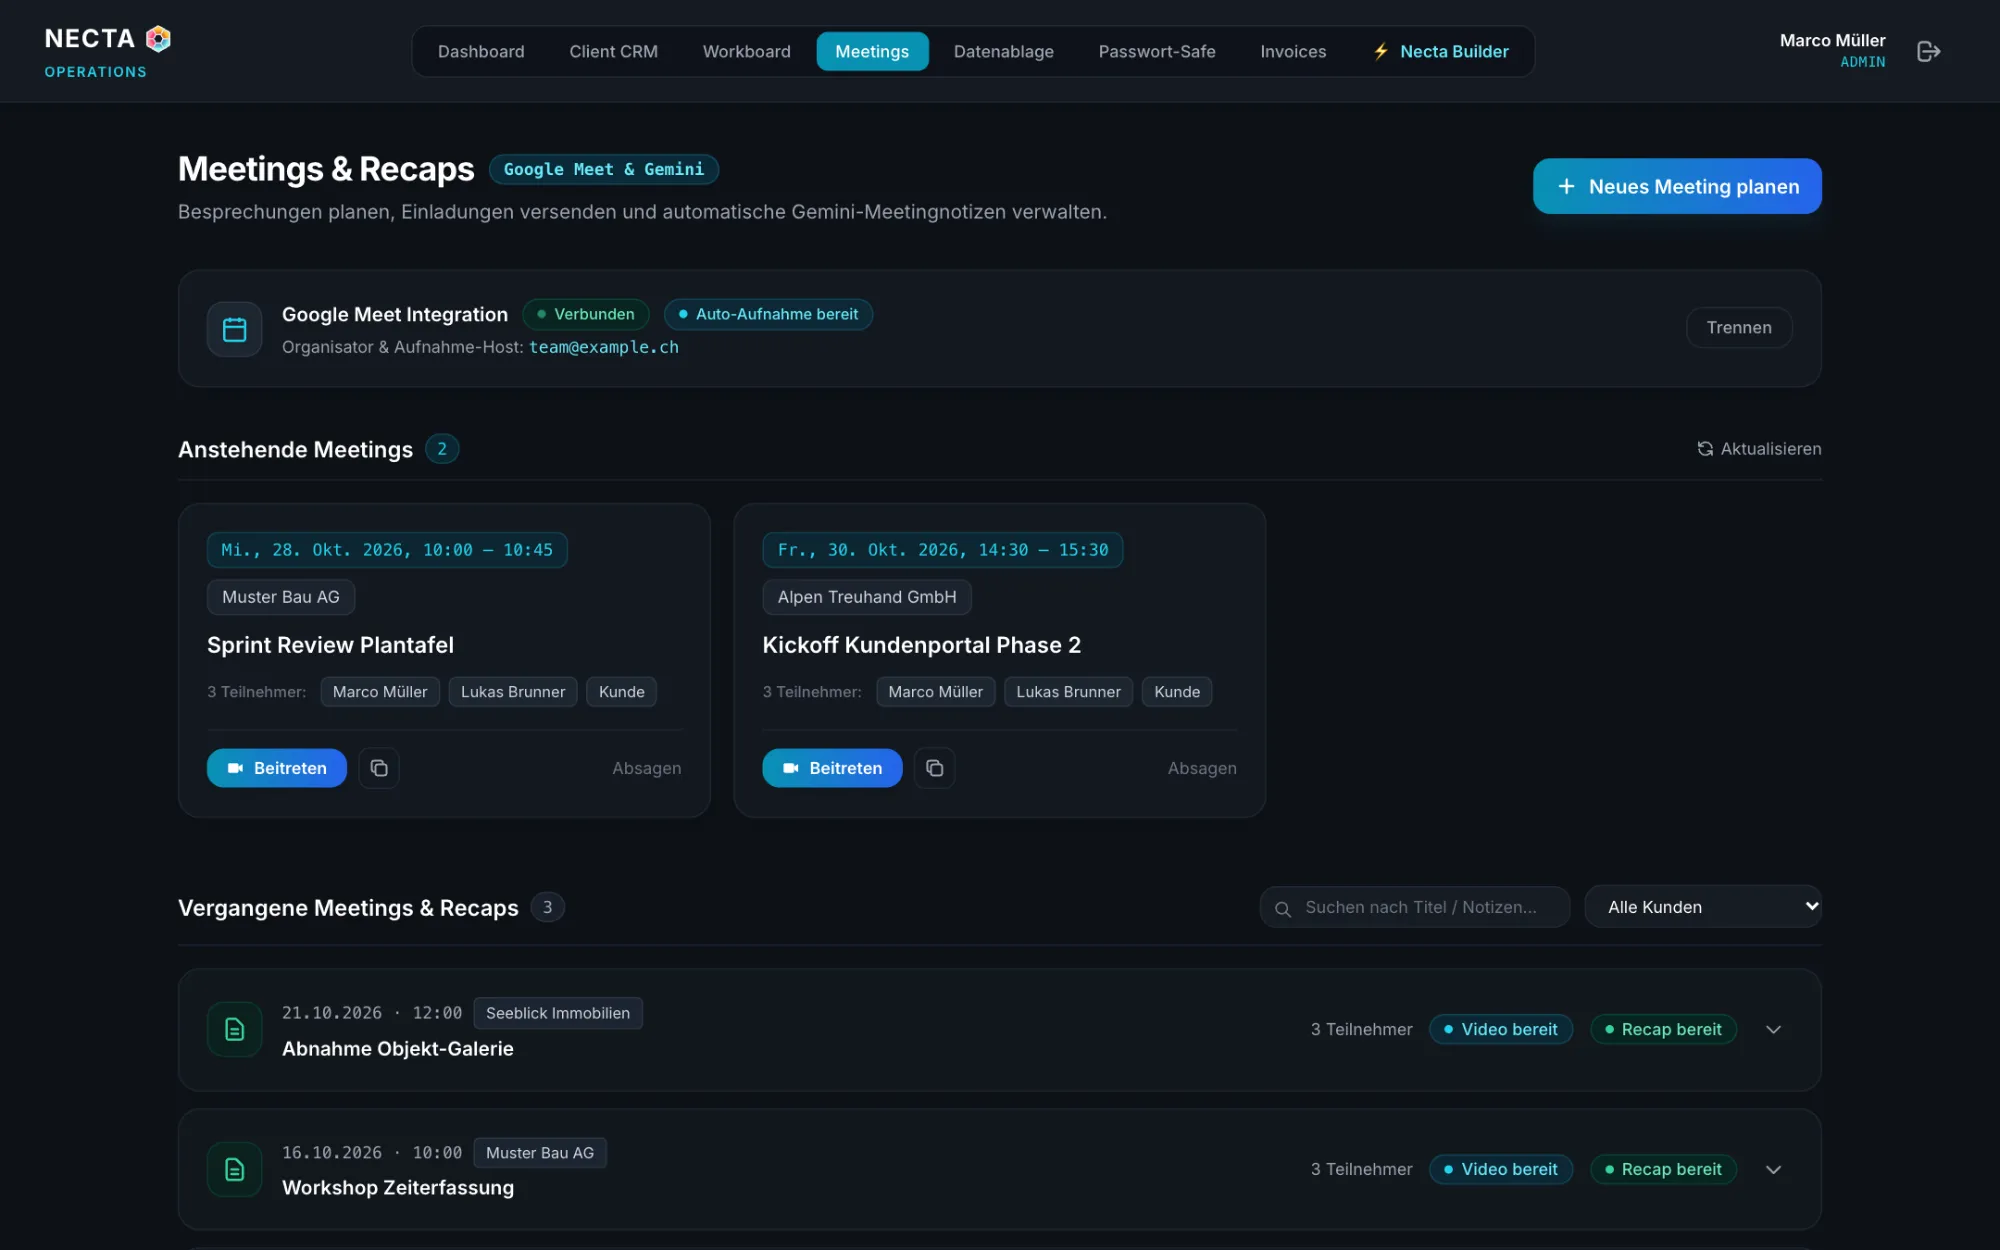Open the Dashboard tab
Image resolution: width=2000 pixels, height=1250 pixels.
point(481,51)
